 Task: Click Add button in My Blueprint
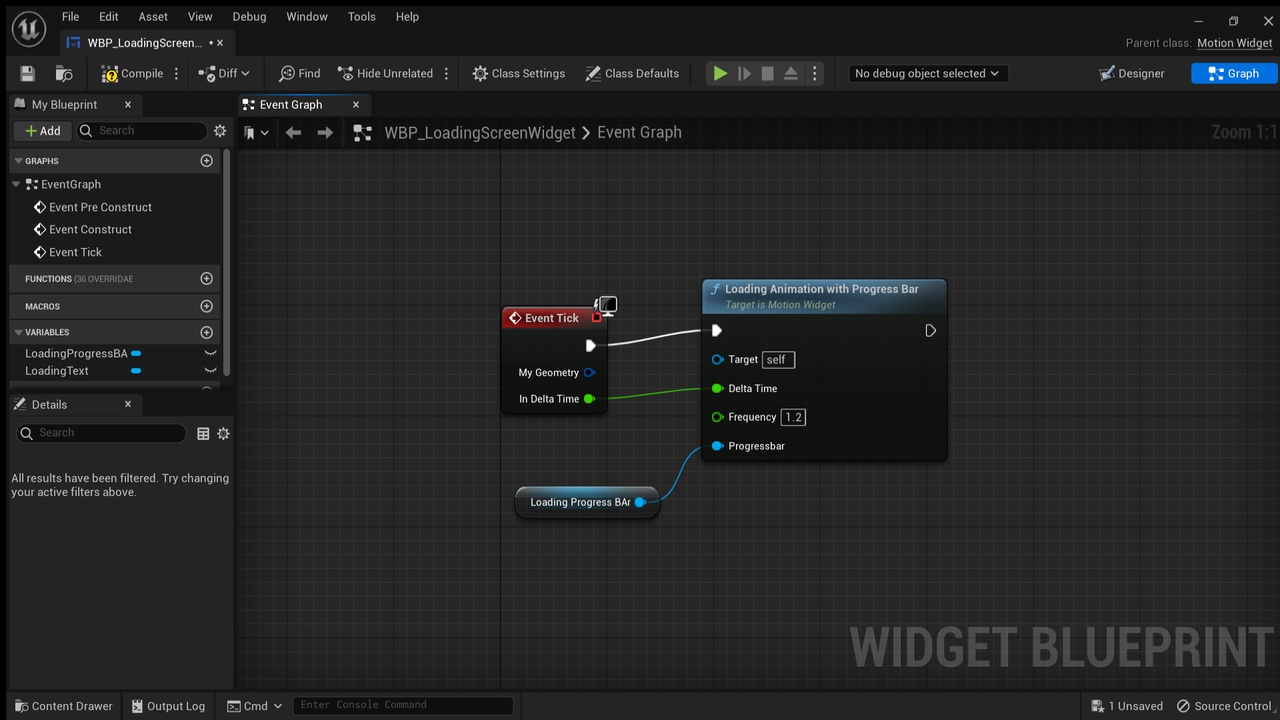pos(42,130)
